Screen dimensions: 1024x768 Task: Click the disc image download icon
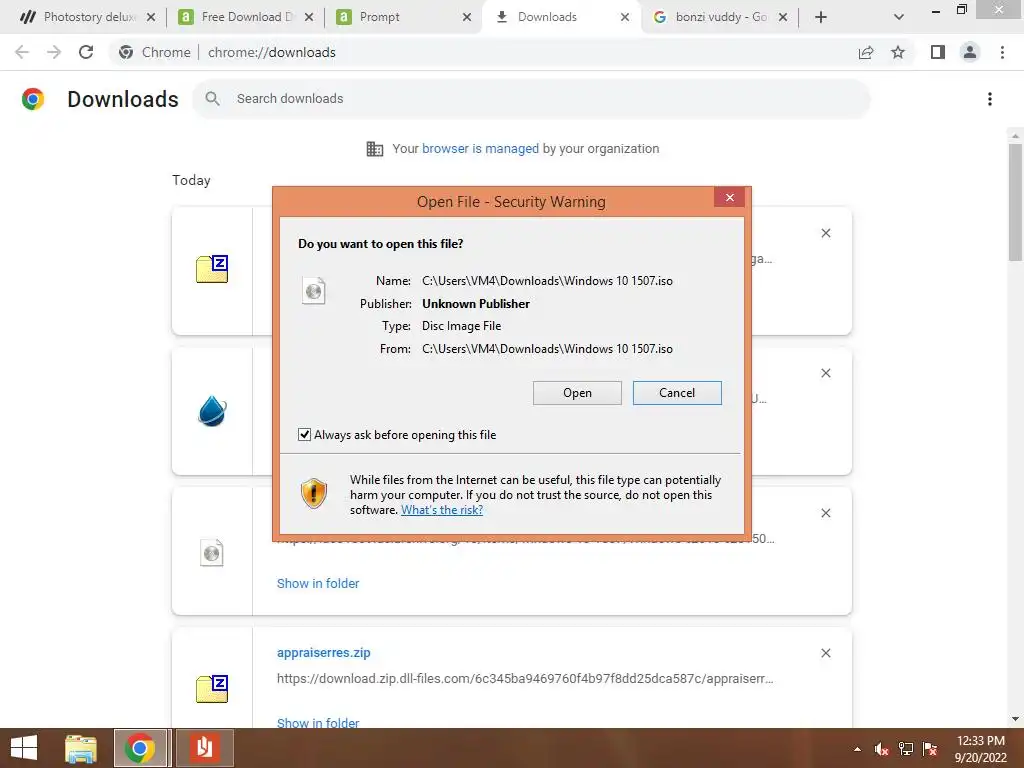(212, 552)
